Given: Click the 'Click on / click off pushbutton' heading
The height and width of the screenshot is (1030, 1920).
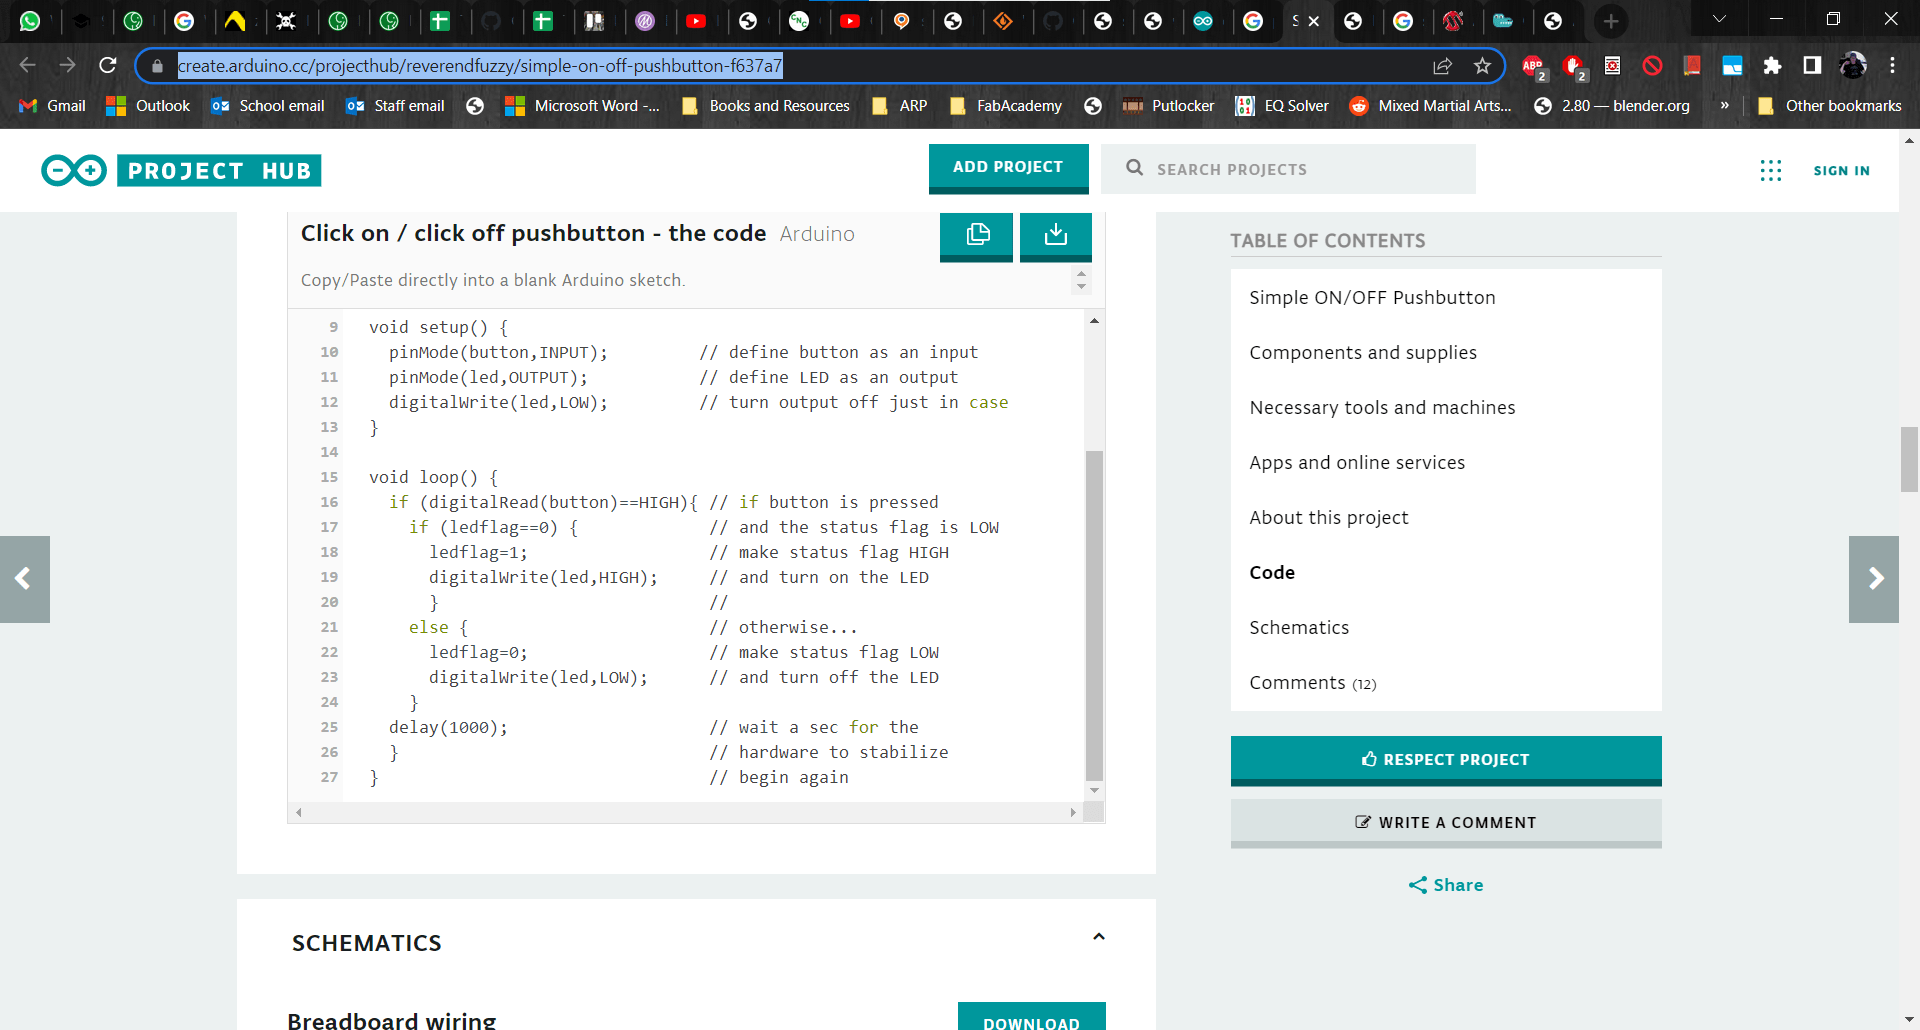Looking at the screenshot, I should [x=533, y=234].
